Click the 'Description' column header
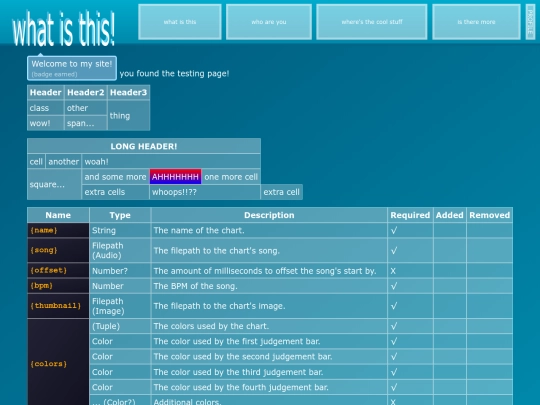Screen dimensions: 540x405 click(269, 215)
